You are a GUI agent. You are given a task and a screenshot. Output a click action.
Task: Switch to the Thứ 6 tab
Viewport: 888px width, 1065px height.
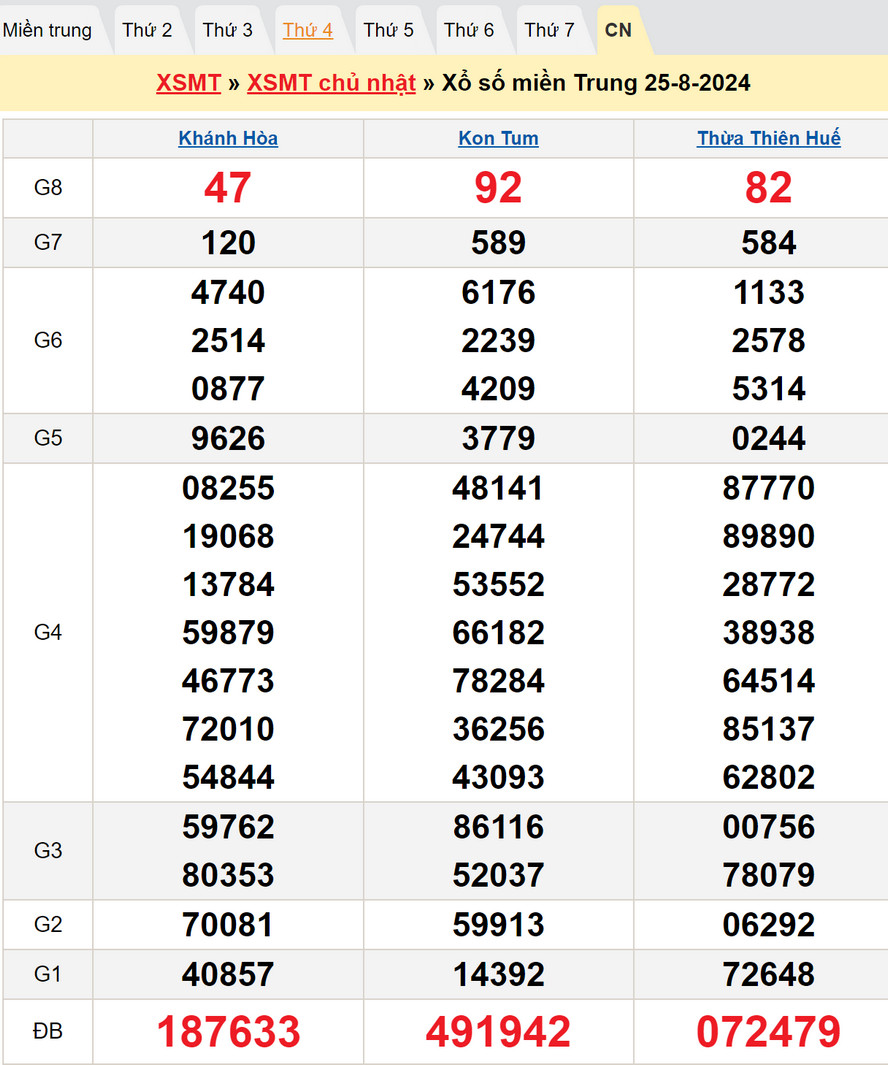click(469, 30)
